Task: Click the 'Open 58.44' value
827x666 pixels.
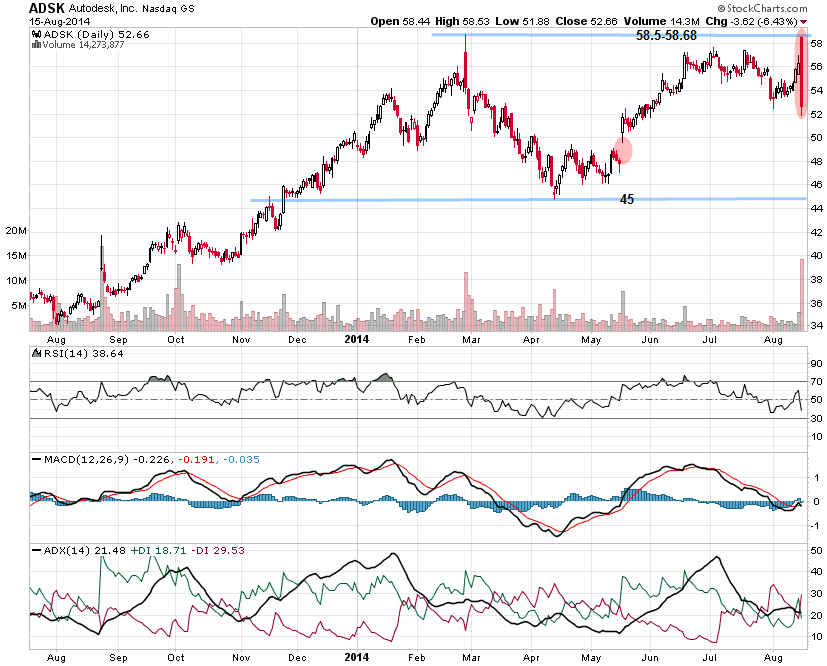Action: point(400,22)
